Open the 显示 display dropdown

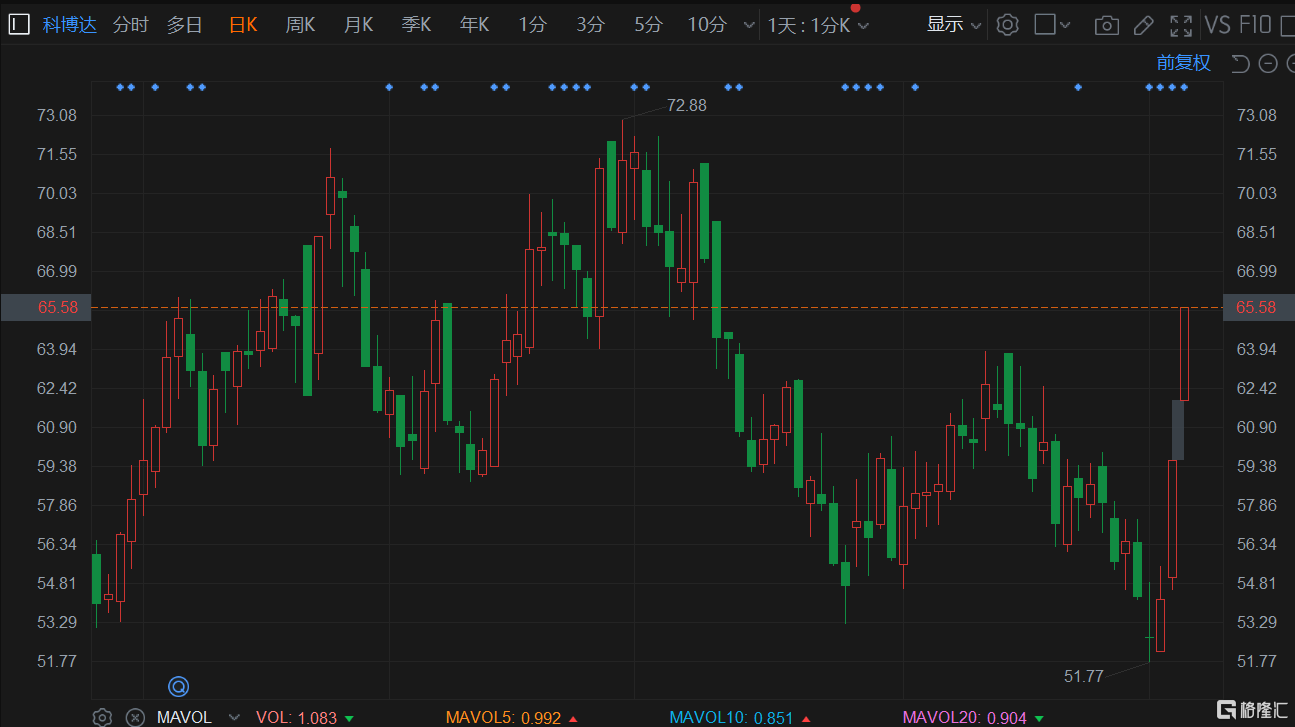[x=954, y=25]
